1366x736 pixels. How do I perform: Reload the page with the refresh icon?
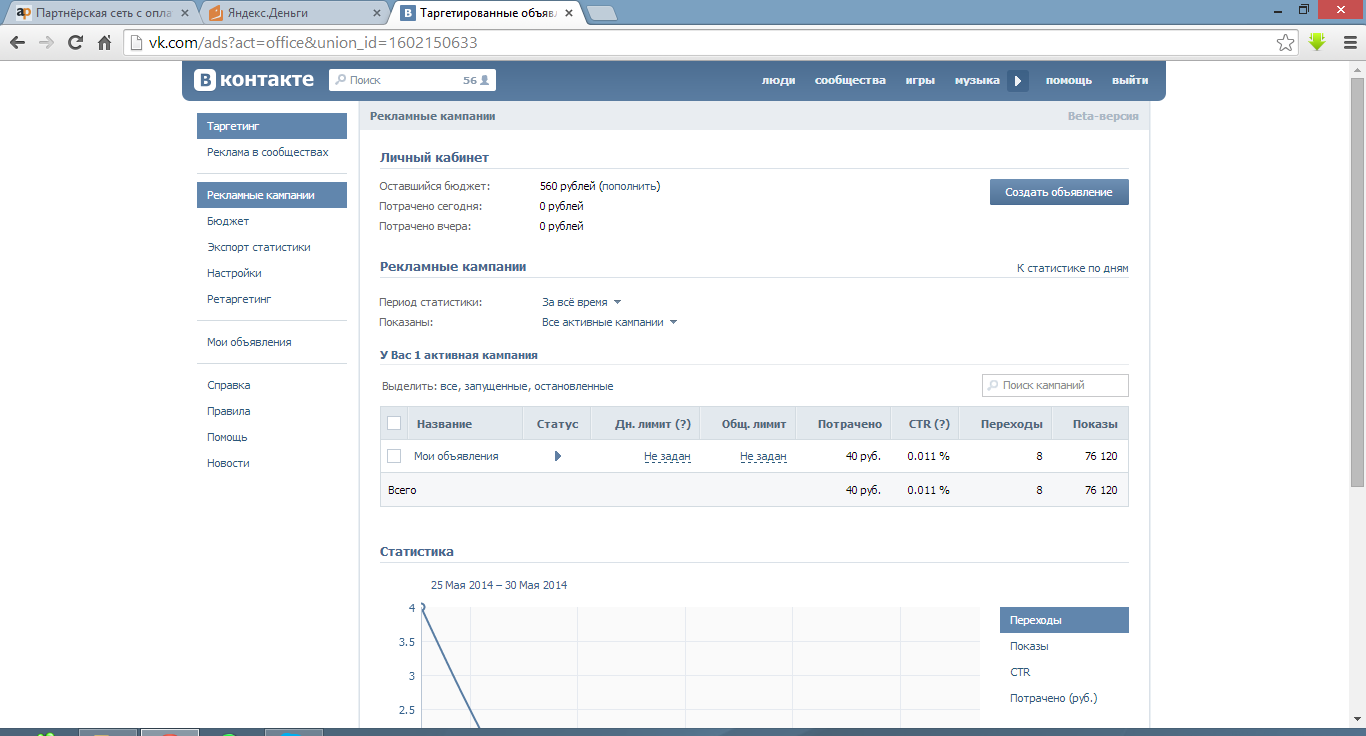(75, 43)
